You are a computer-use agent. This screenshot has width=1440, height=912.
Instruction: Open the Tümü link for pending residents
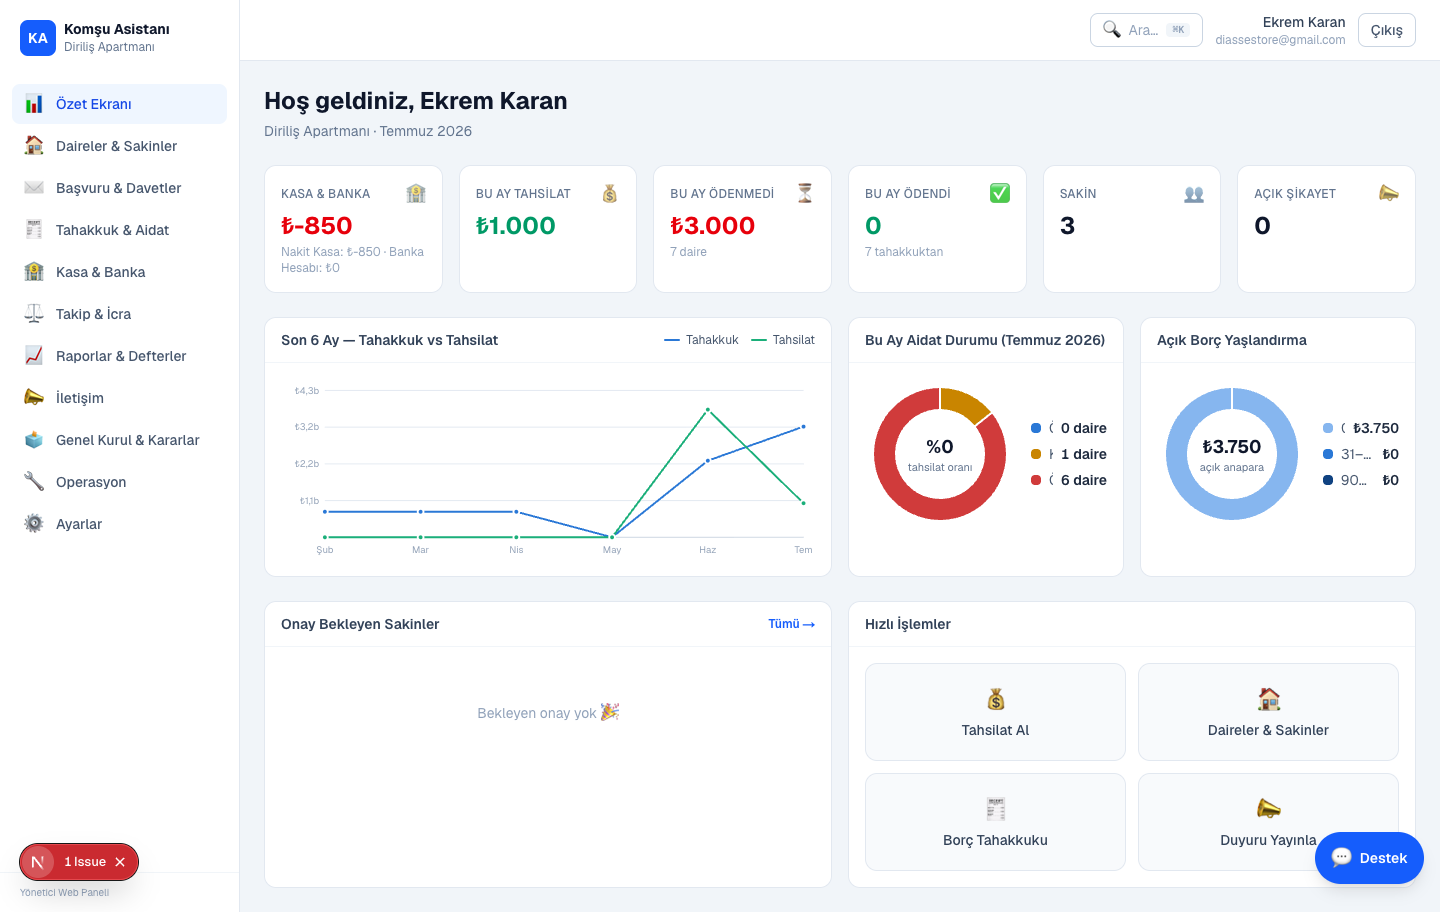791,624
